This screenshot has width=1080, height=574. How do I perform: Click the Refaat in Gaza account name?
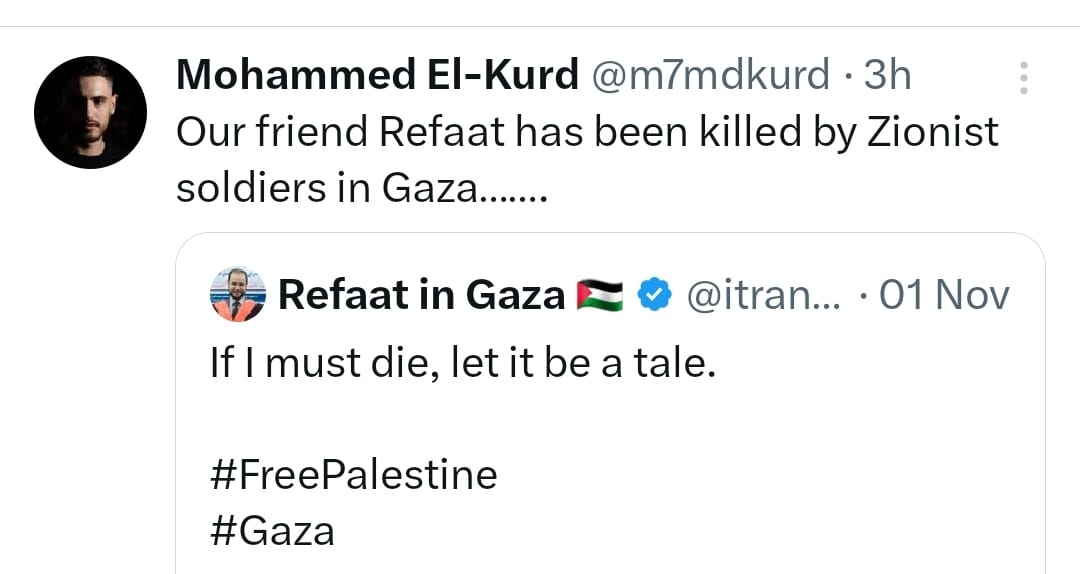421,295
